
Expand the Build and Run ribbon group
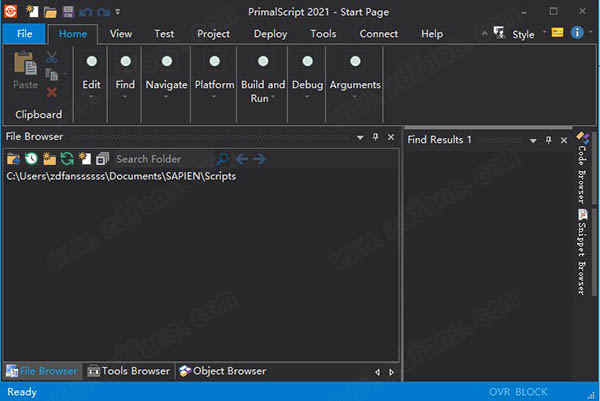(263, 78)
